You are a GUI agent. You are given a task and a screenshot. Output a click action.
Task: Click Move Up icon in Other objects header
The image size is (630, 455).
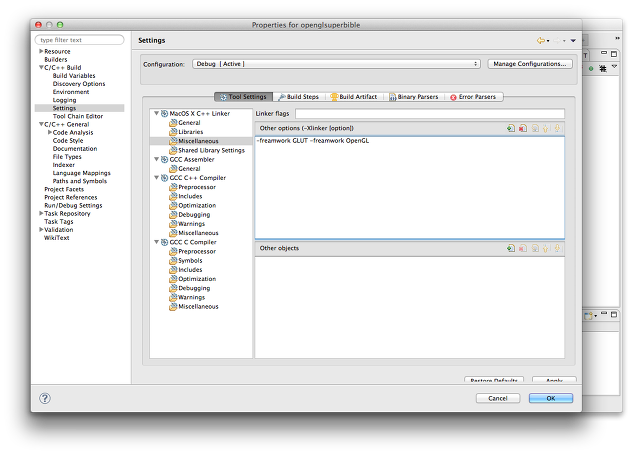click(x=546, y=248)
